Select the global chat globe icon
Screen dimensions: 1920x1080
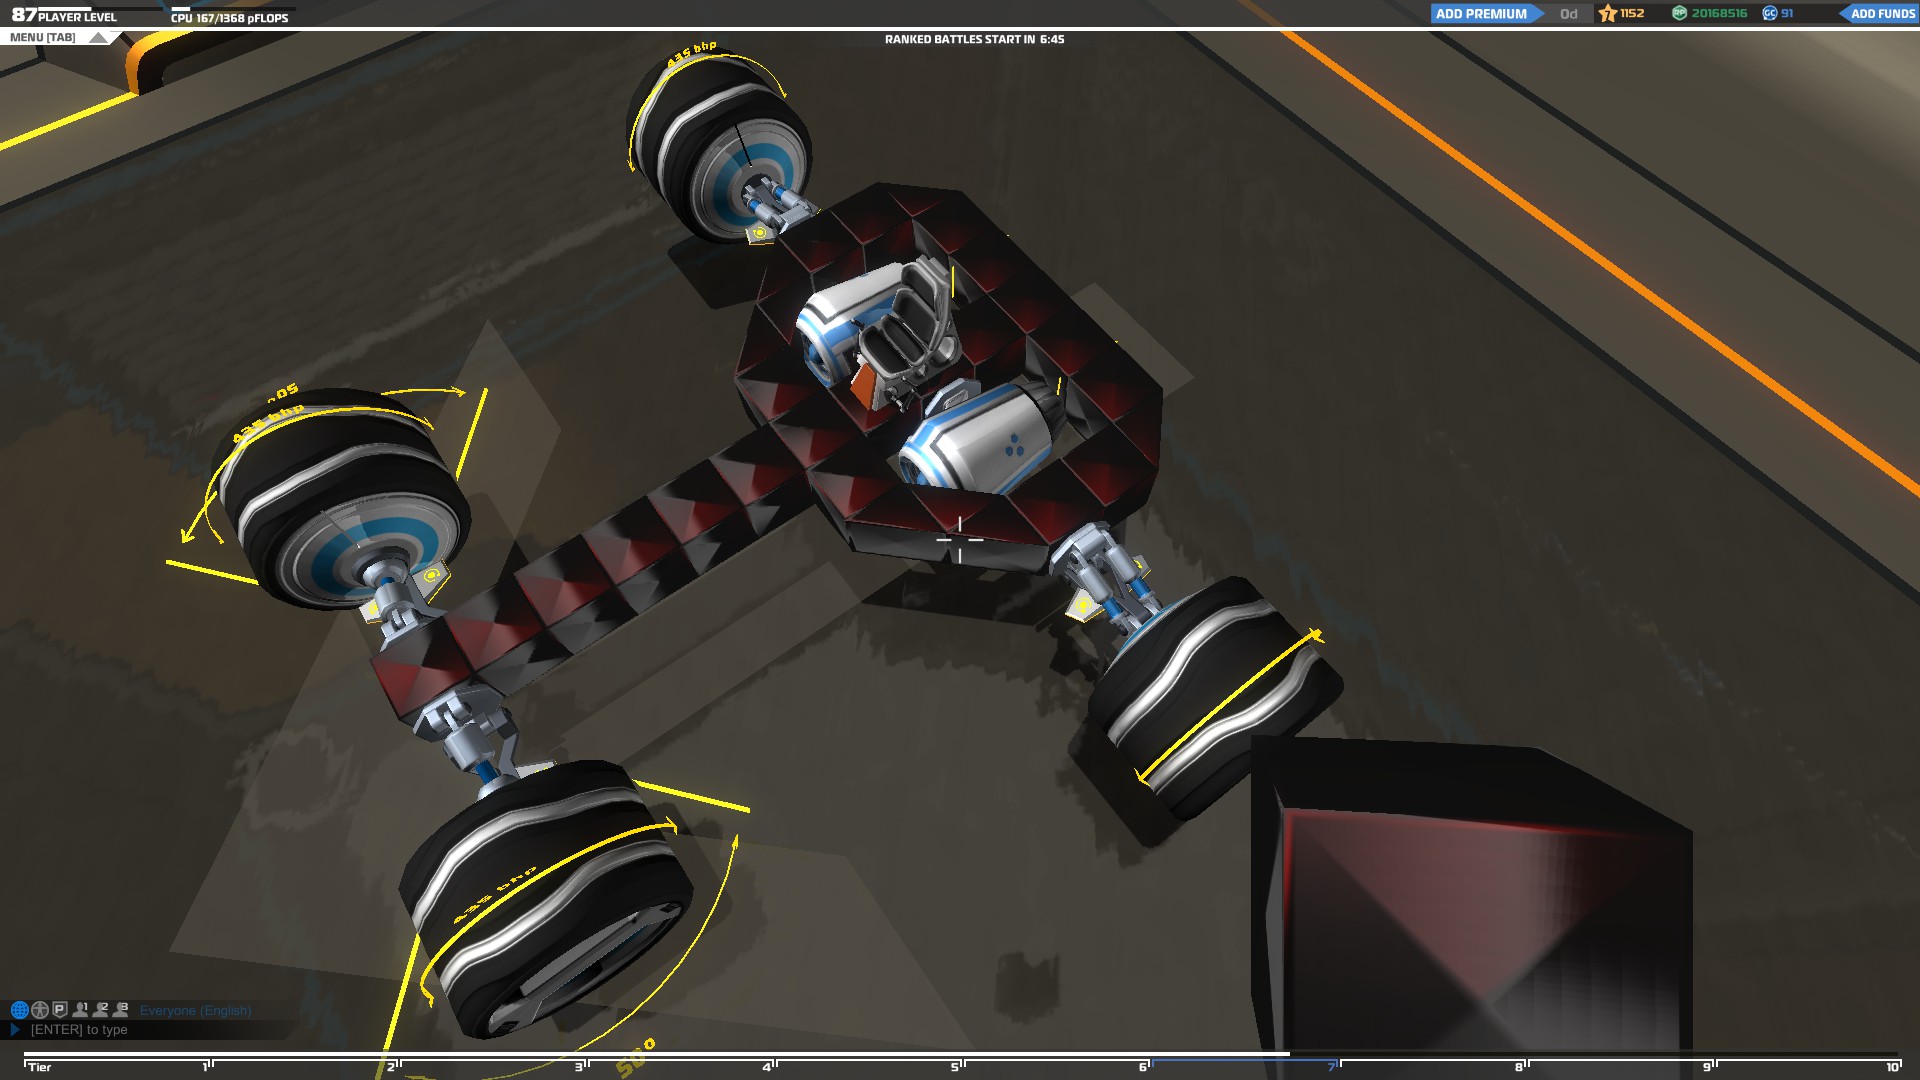click(x=18, y=1010)
